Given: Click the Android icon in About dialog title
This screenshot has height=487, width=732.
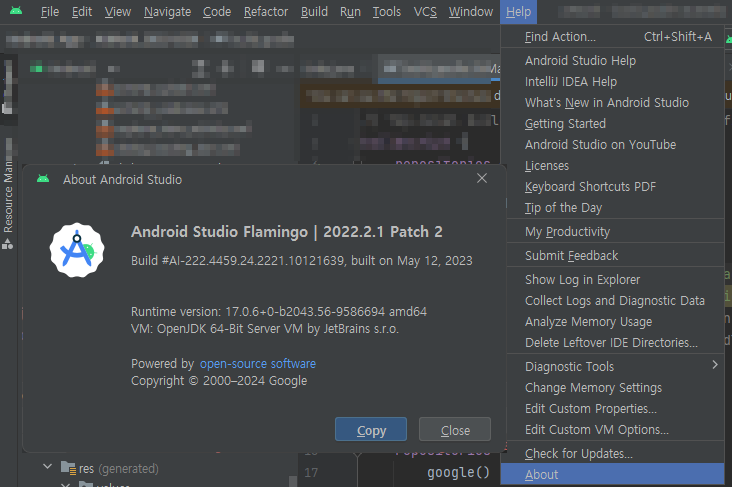Looking at the screenshot, I should (43, 179).
